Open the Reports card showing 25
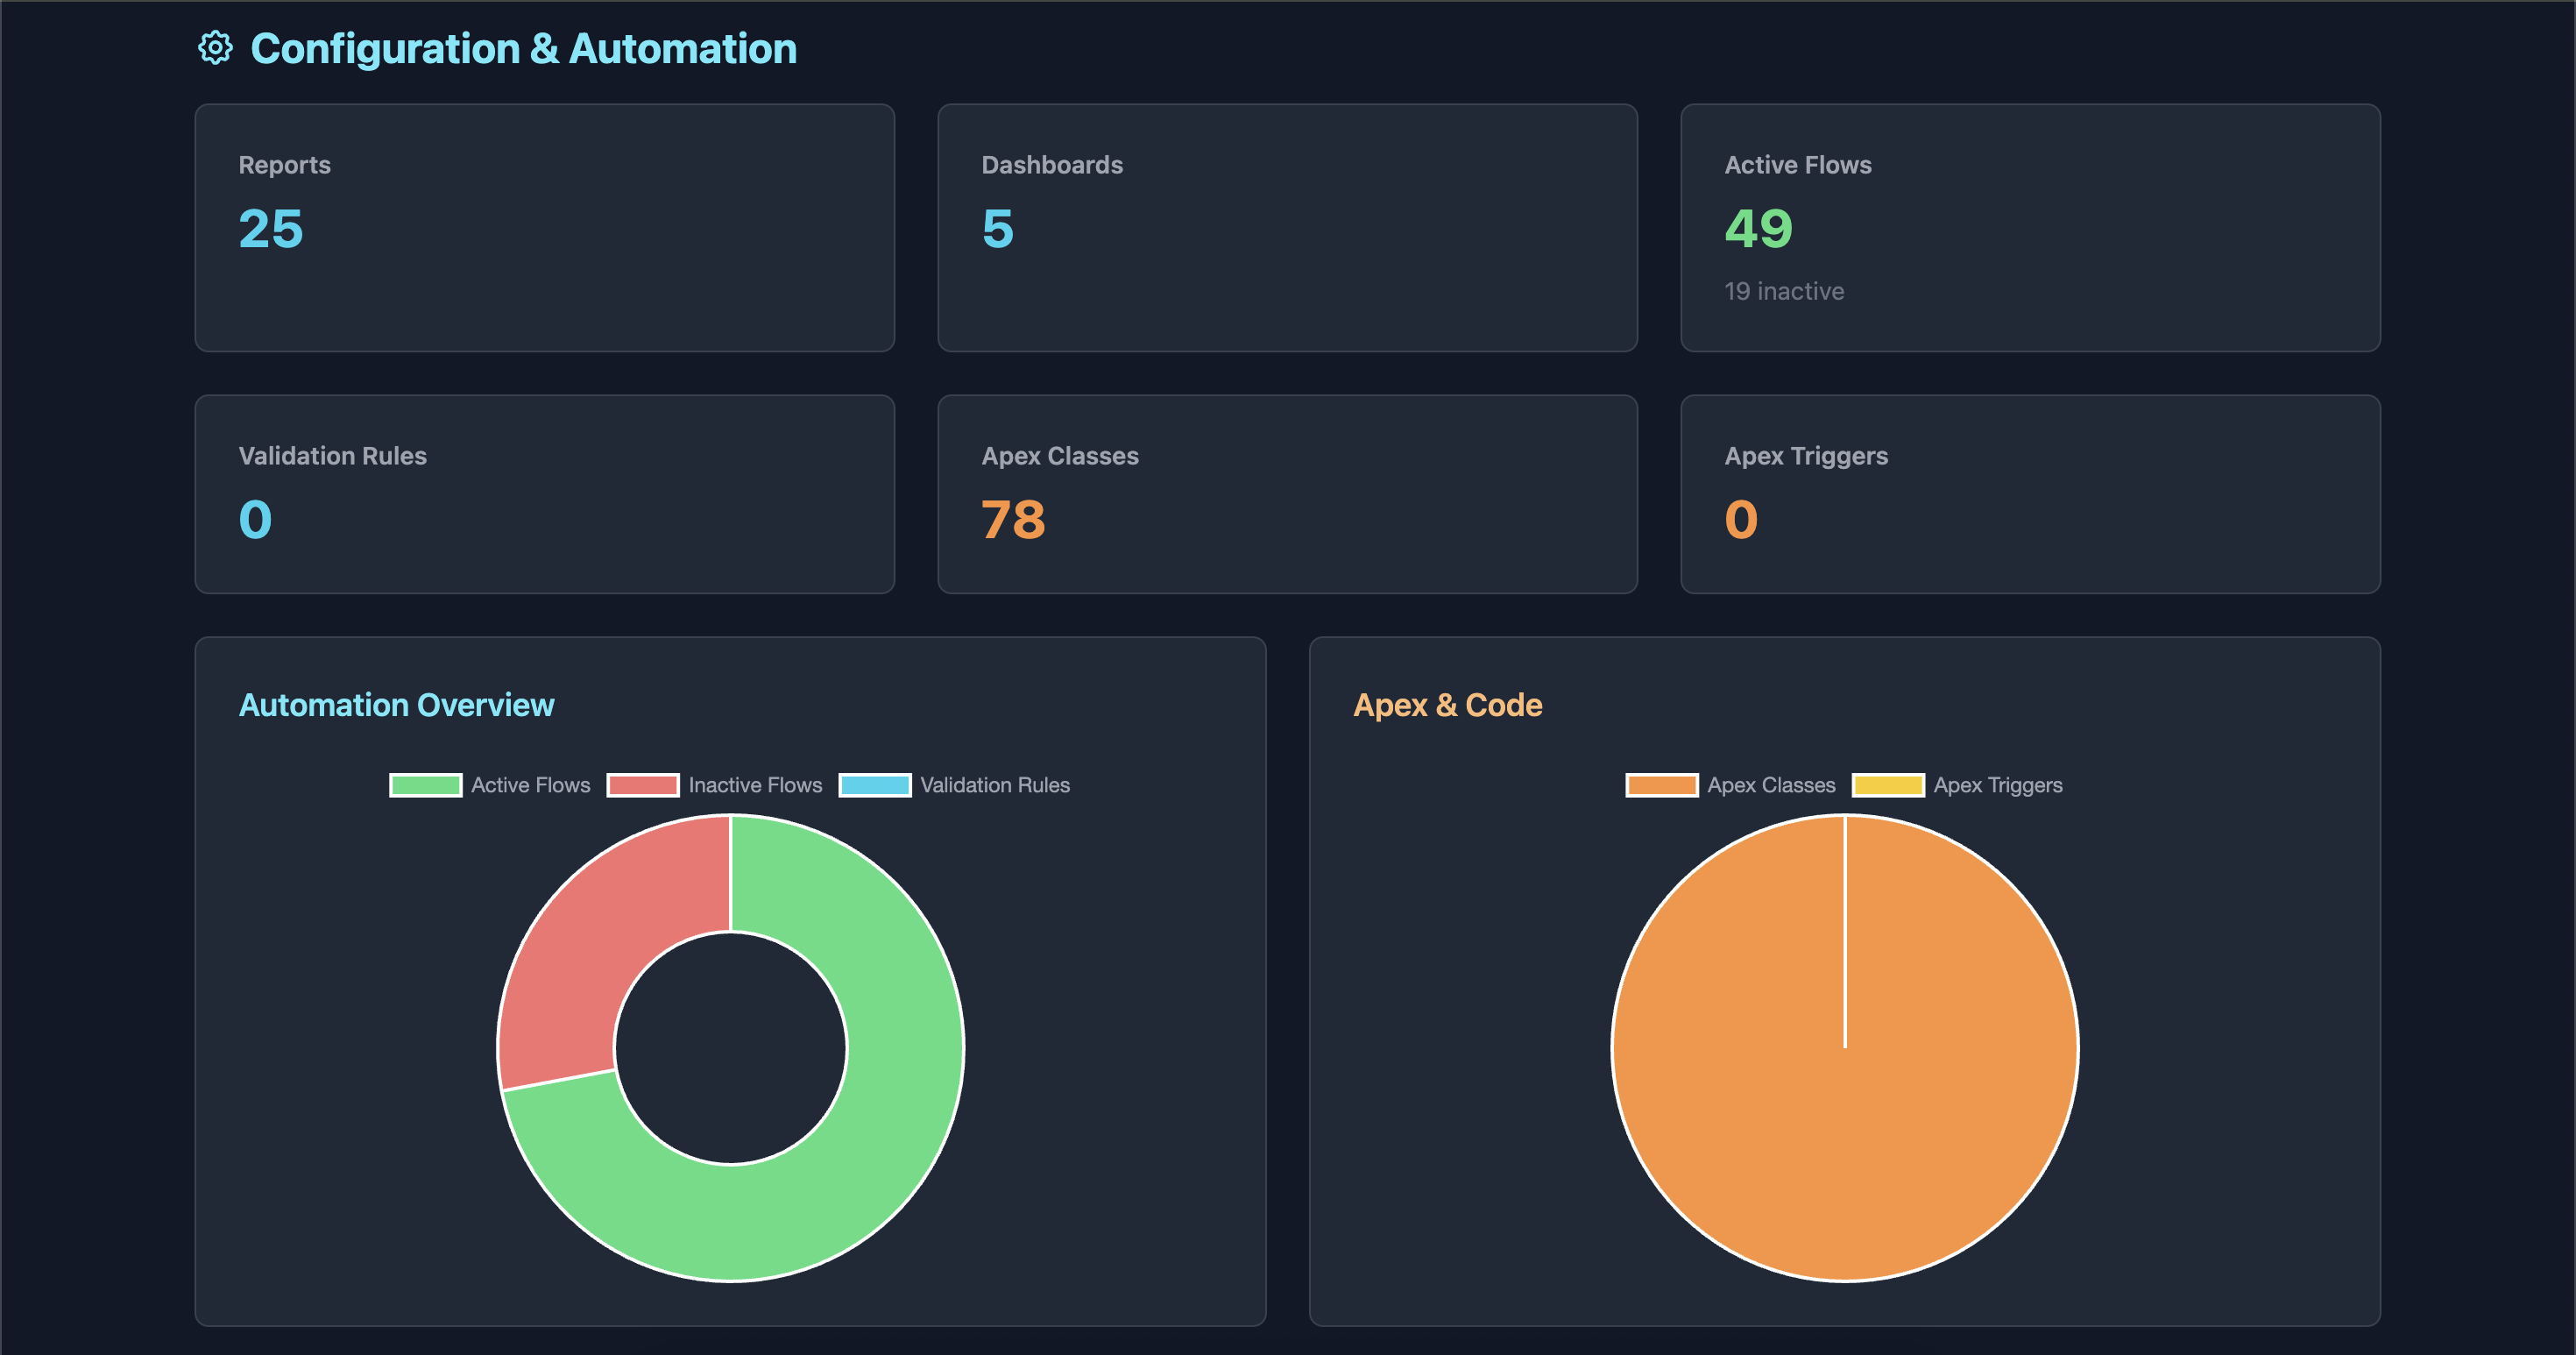The height and width of the screenshot is (1355, 2576). pyautogui.click(x=544, y=228)
